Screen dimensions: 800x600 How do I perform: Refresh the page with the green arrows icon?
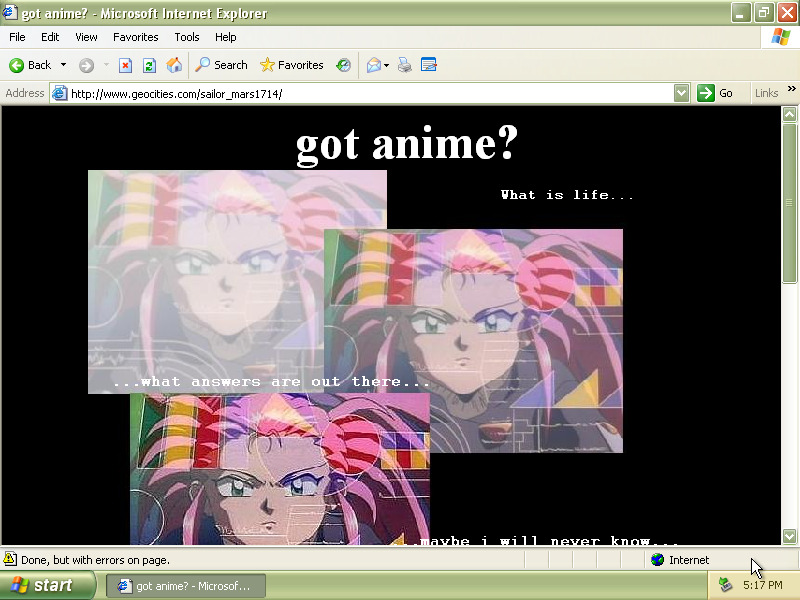click(x=149, y=65)
